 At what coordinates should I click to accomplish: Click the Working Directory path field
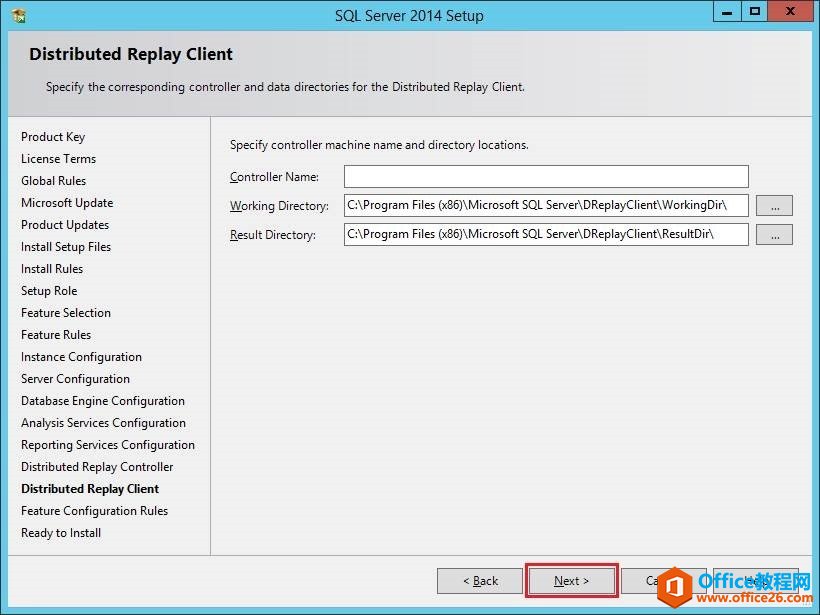(546, 206)
